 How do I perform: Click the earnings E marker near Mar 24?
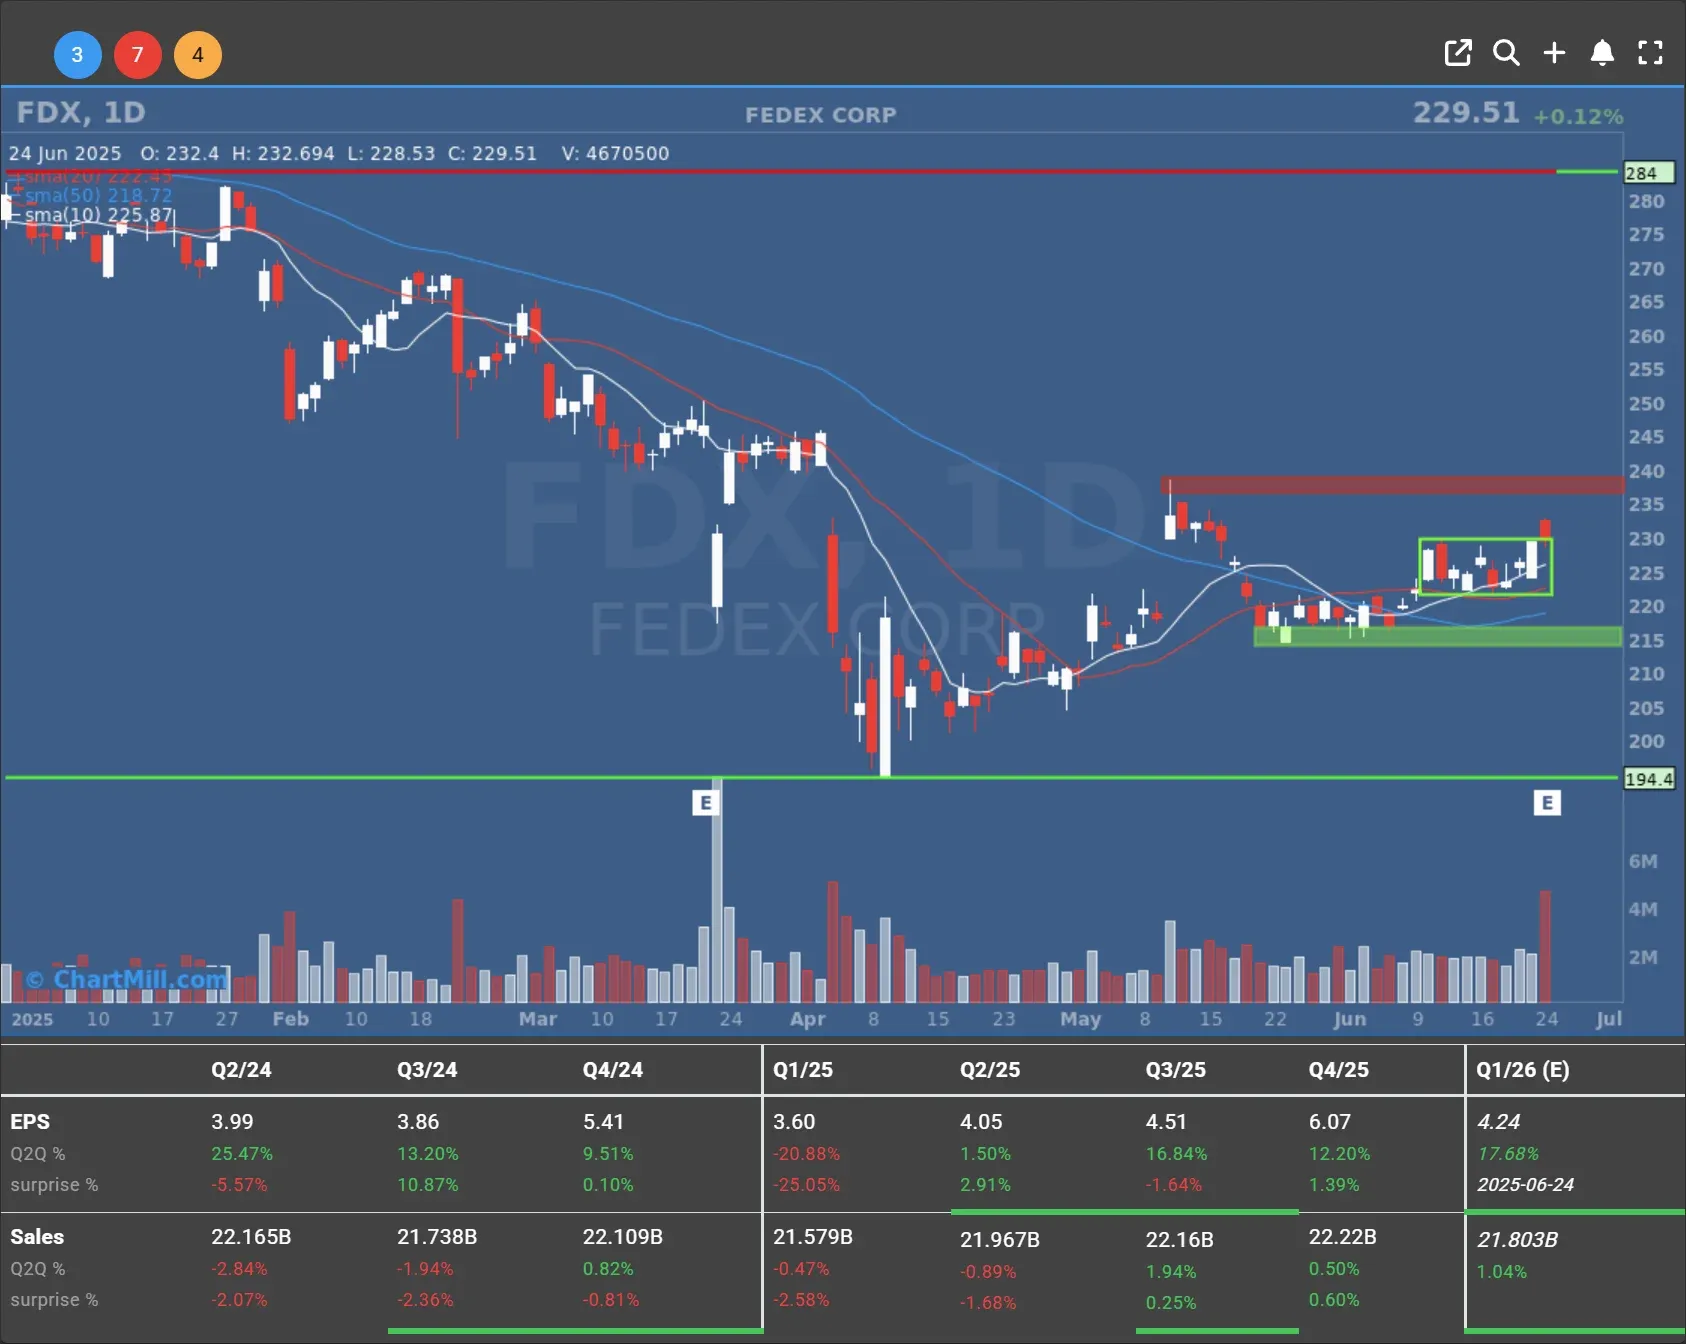click(705, 802)
